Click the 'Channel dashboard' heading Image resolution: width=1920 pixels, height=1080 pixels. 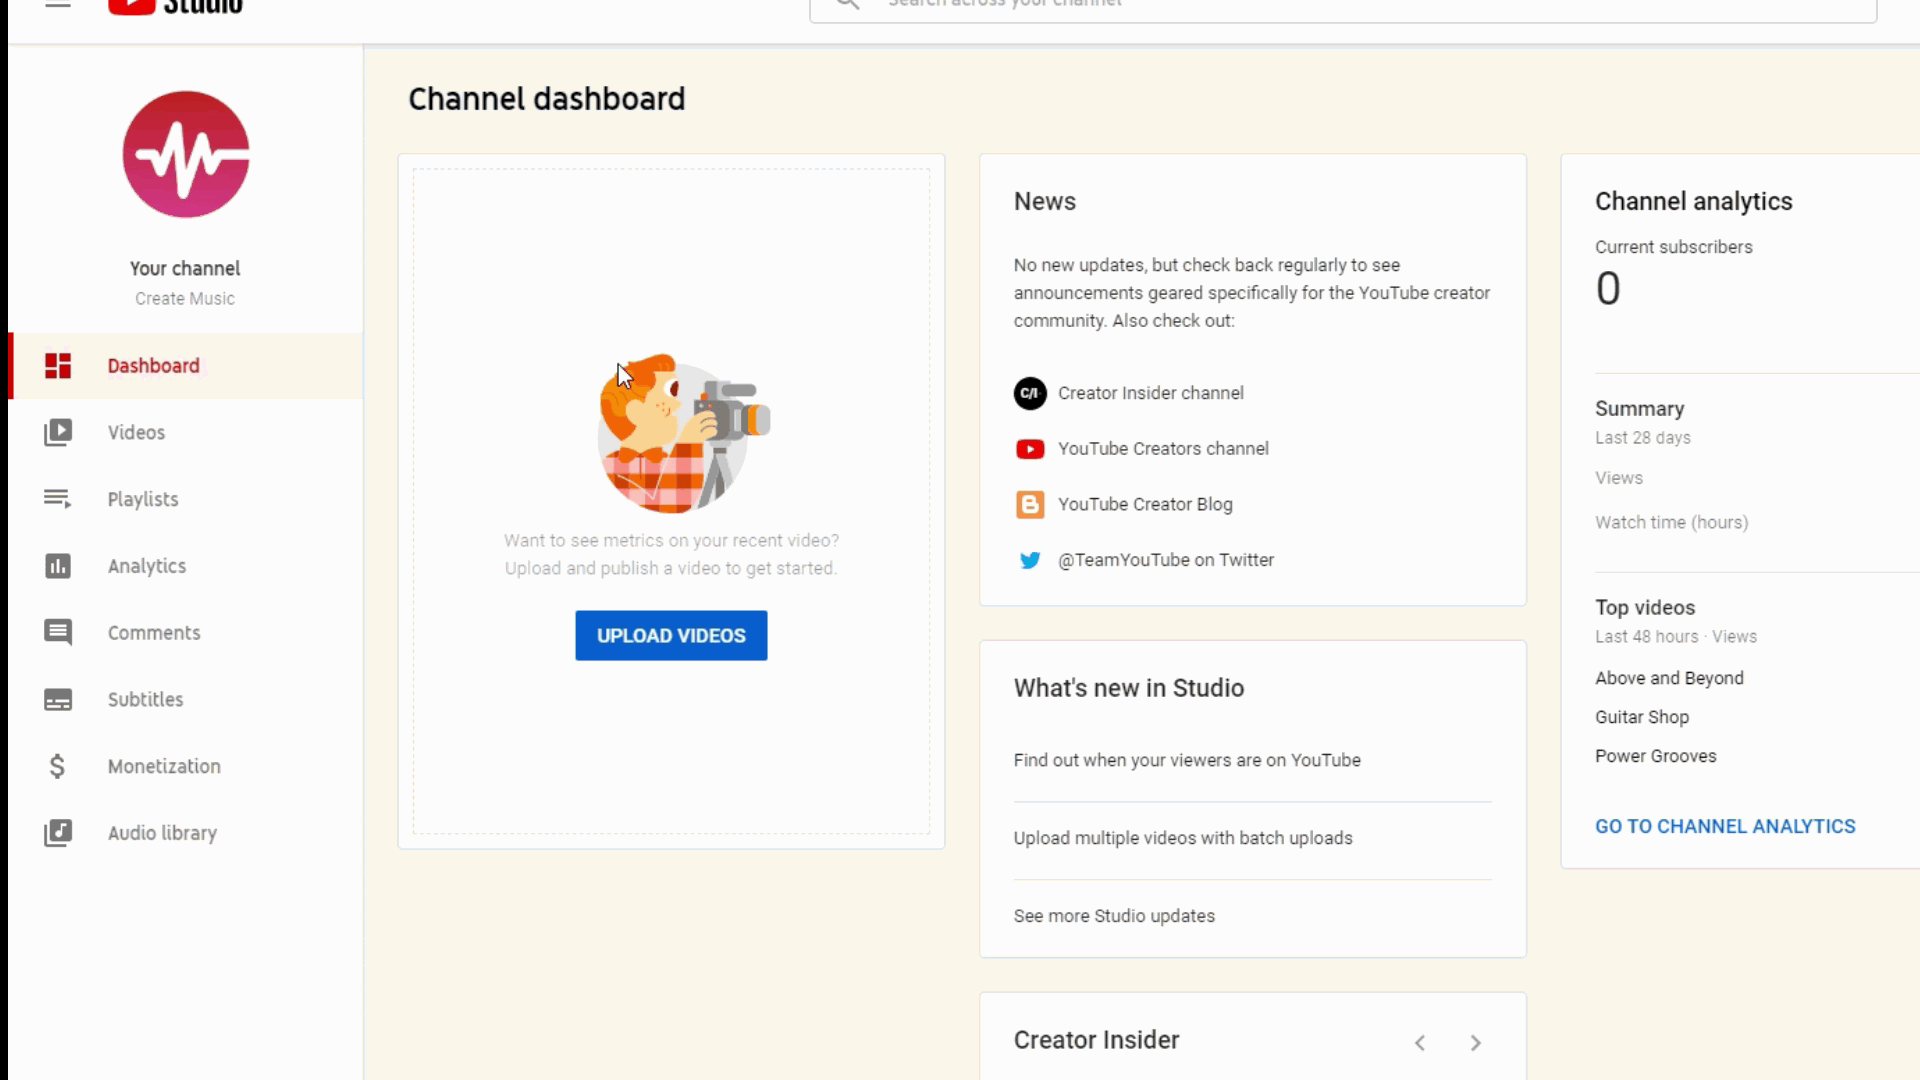tap(547, 99)
